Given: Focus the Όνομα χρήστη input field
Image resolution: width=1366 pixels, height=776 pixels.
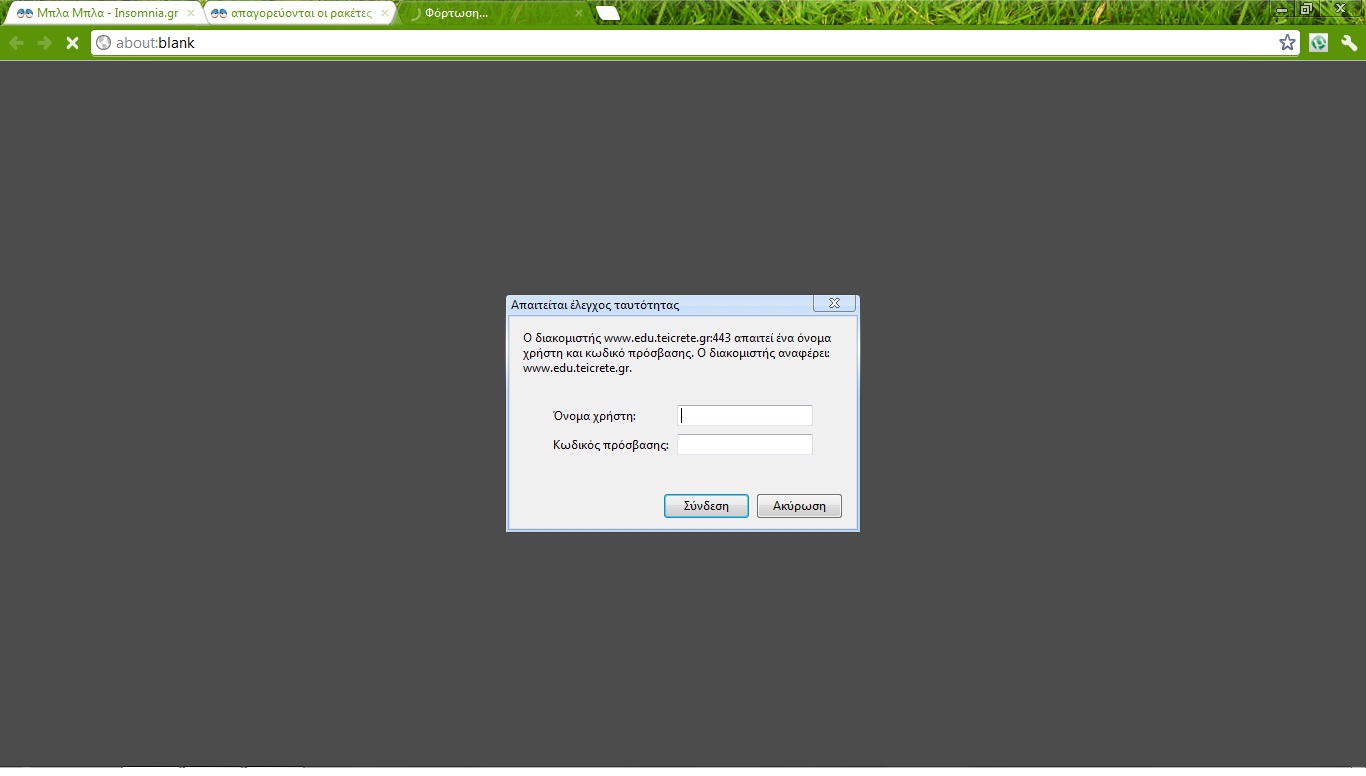Looking at the screenshot, I should 745,415.
